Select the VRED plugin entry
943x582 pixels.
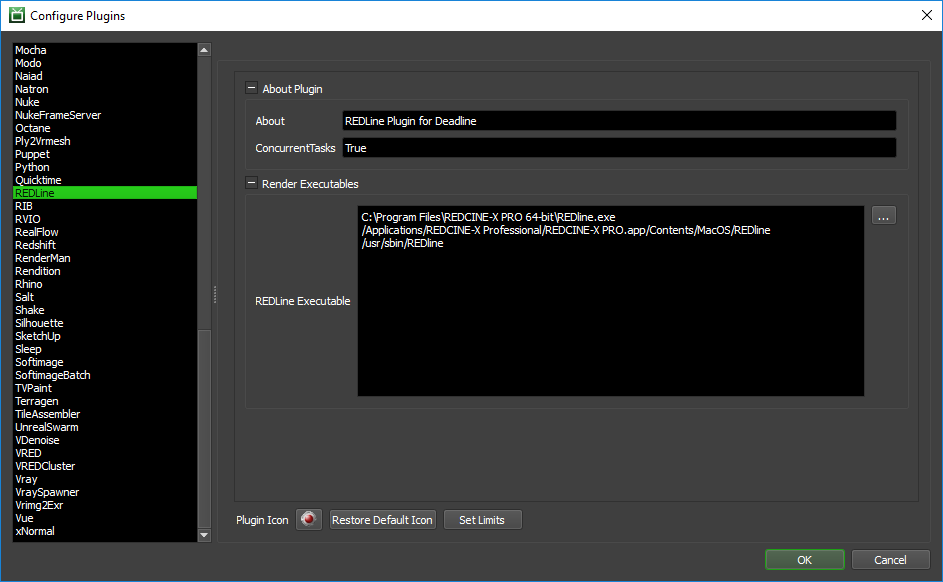(105, 453)
